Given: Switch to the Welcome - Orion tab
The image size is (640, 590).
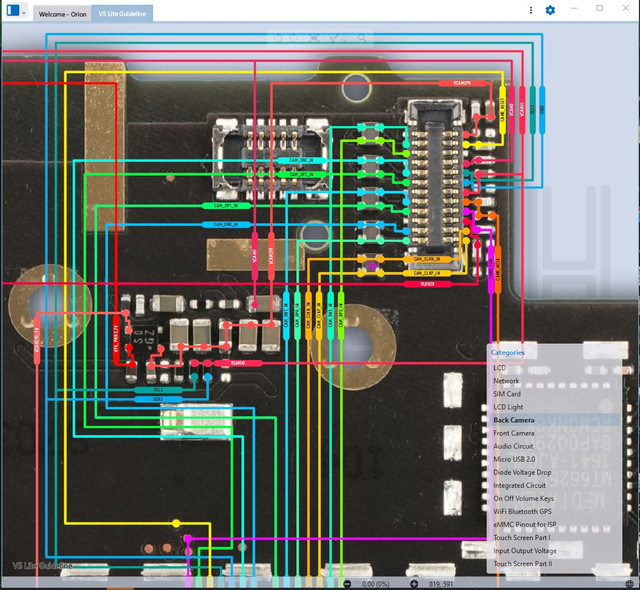Looking at the screenshot, I should [62, 14].
